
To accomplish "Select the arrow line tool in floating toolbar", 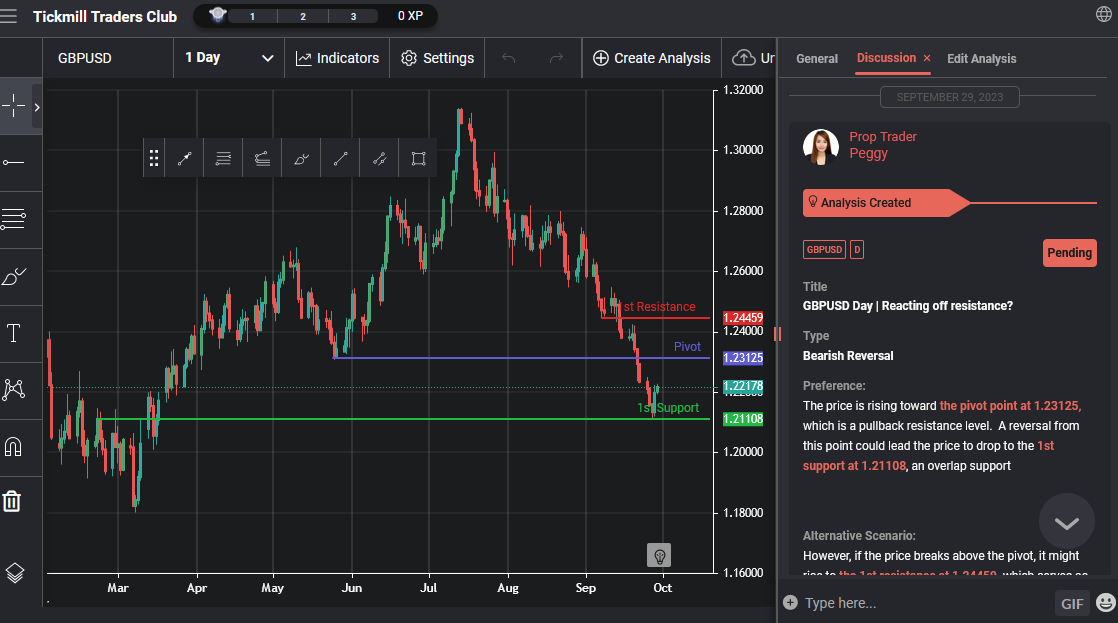I will (184, 158).
